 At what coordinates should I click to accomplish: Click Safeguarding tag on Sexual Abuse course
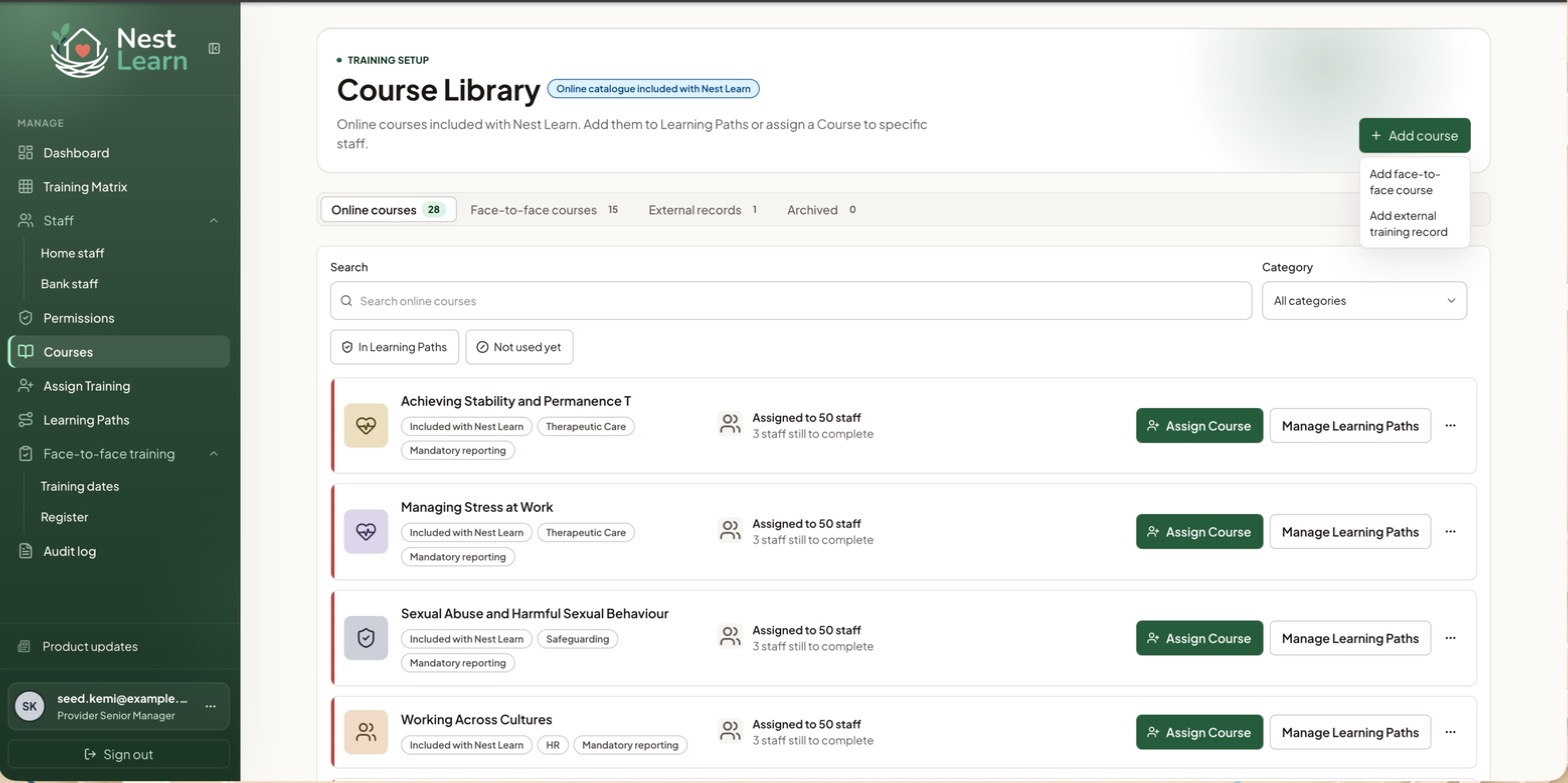(577, 639)
